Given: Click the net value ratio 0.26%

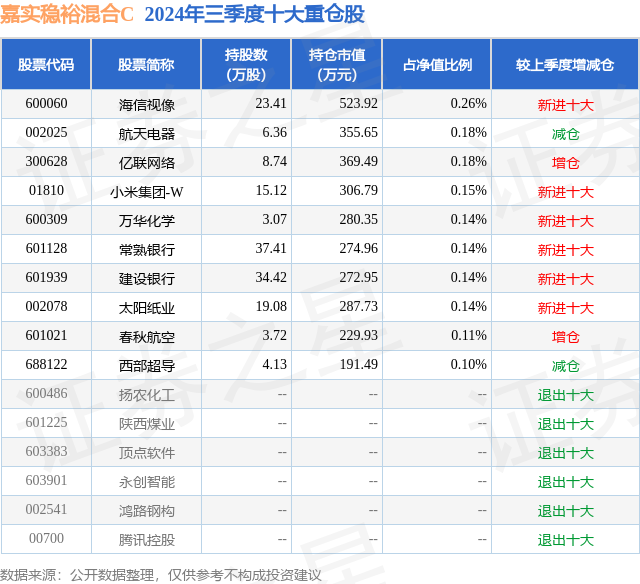Looking at the screenshot, I should click(x=469, y=104).
